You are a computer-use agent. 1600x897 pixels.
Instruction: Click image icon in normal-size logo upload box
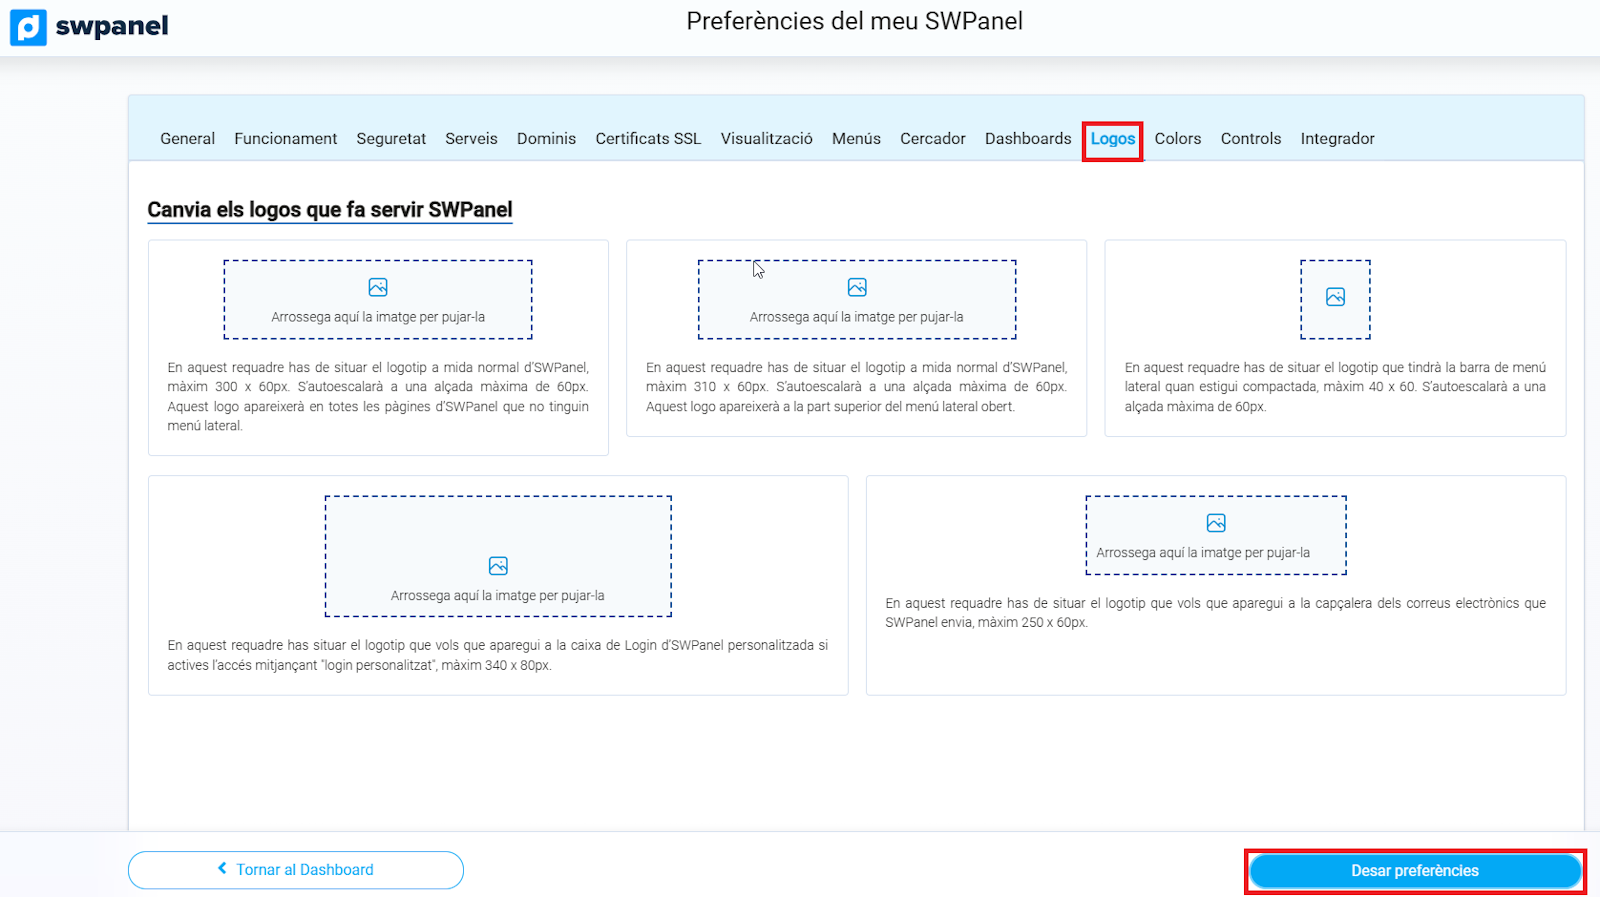coord(378,288)
